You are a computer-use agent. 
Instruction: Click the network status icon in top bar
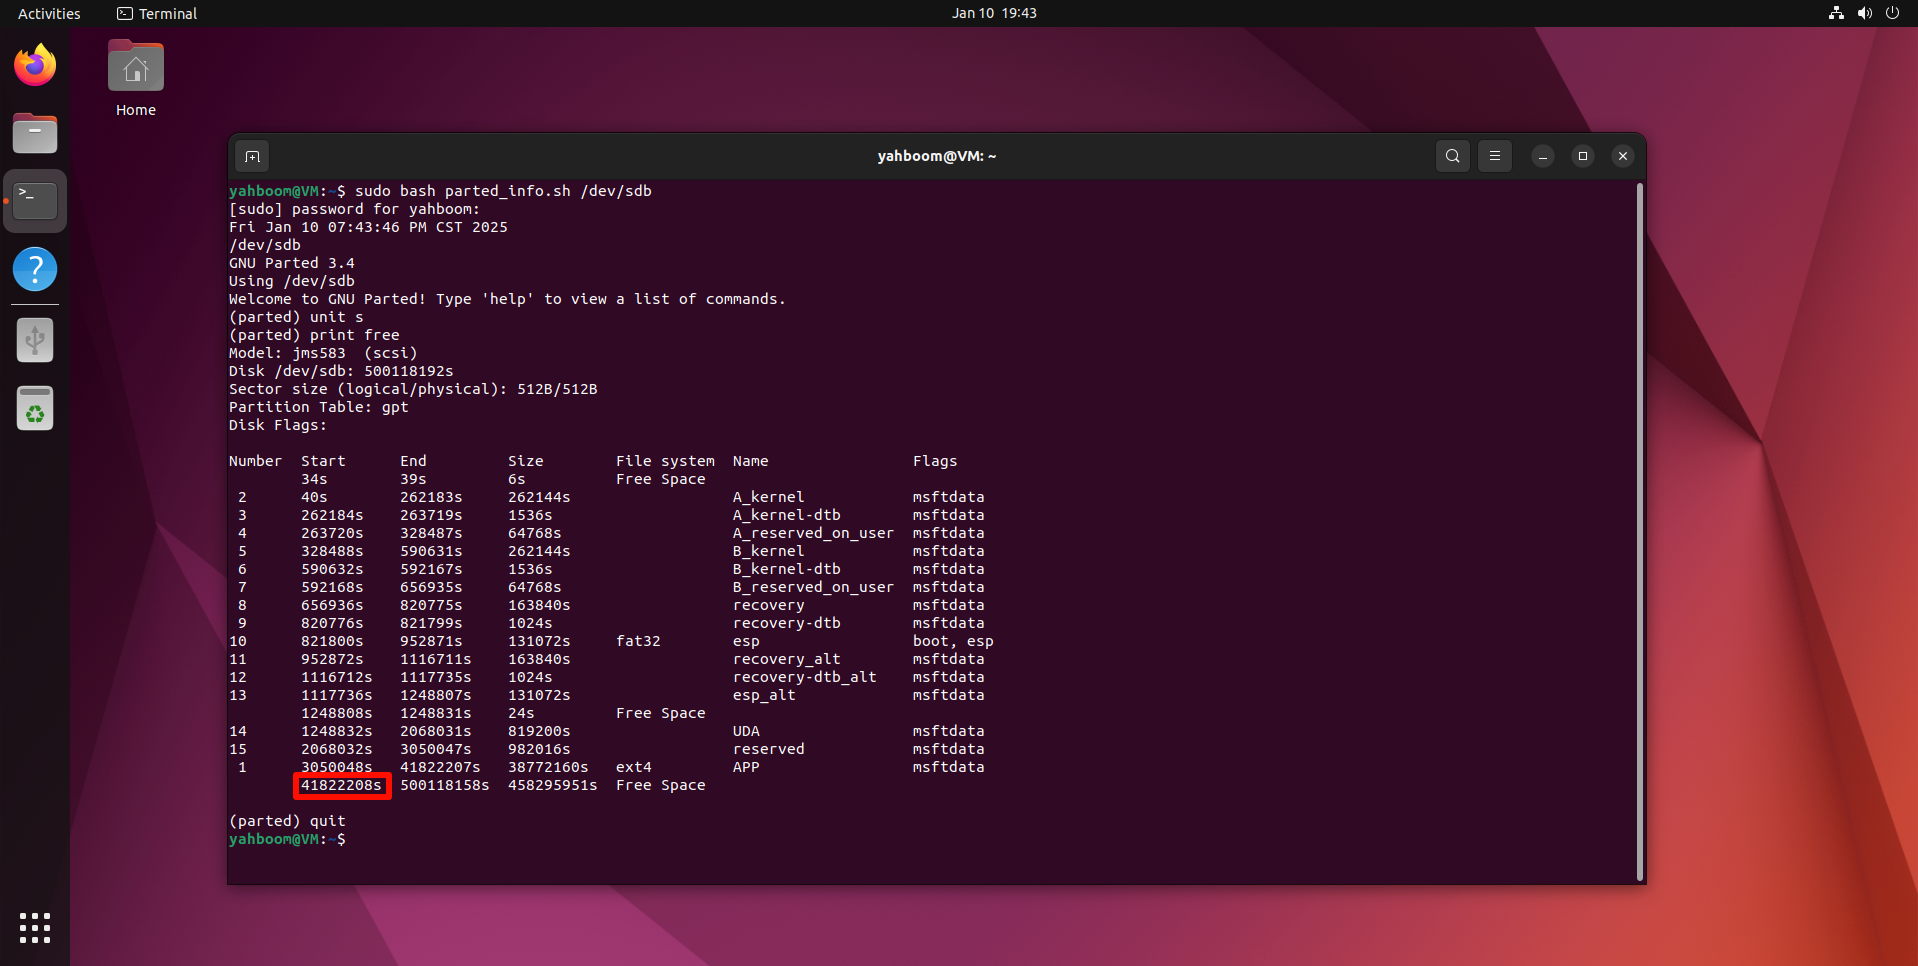click(1836, 13)
